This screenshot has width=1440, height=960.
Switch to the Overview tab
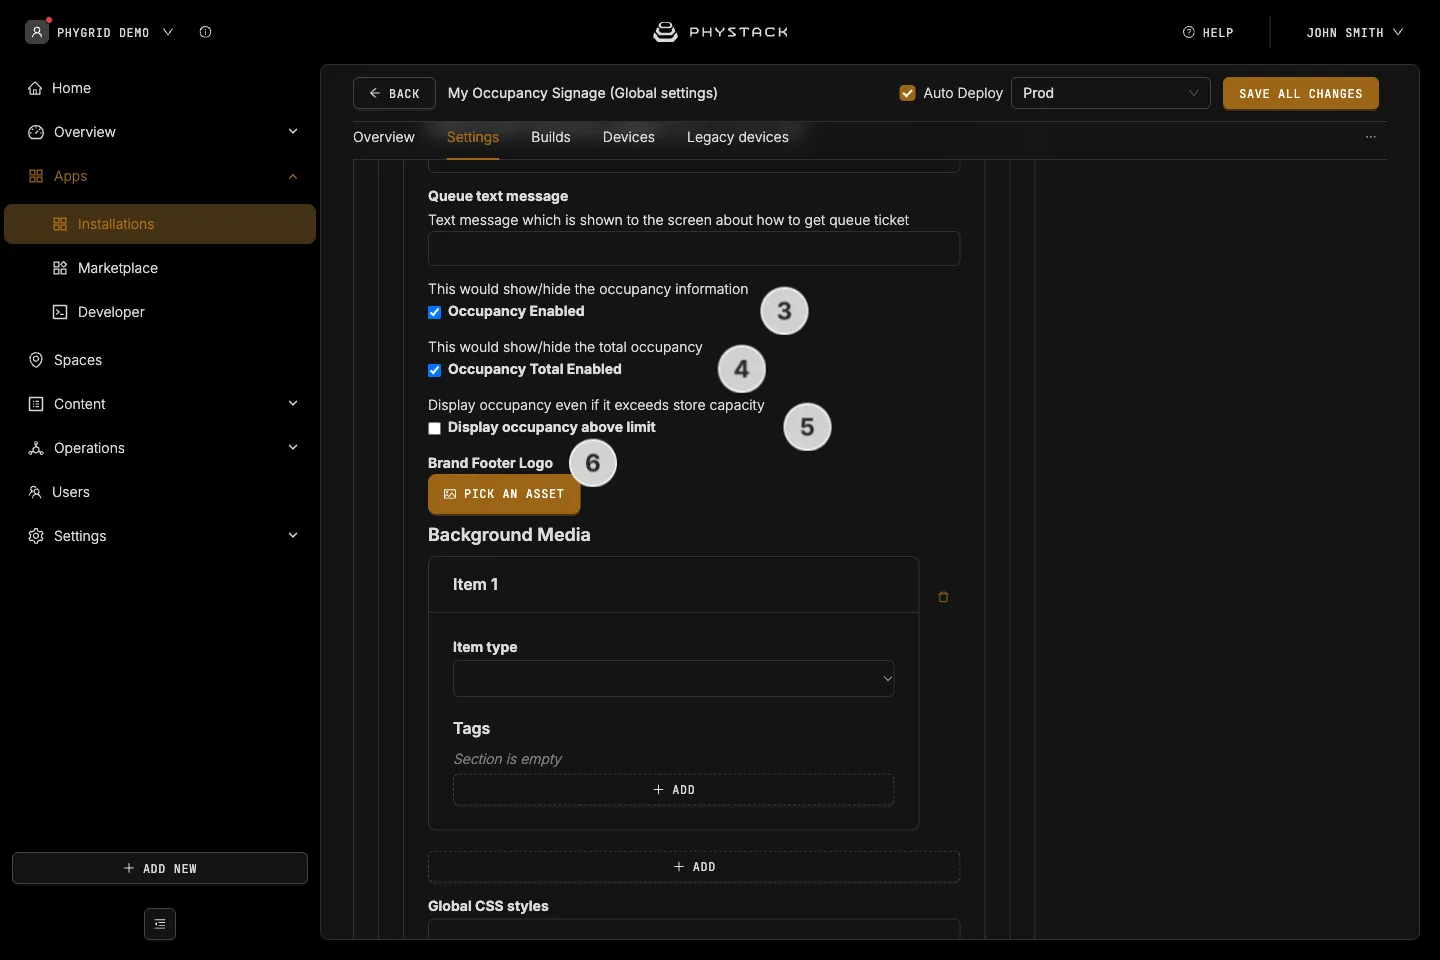384,137
